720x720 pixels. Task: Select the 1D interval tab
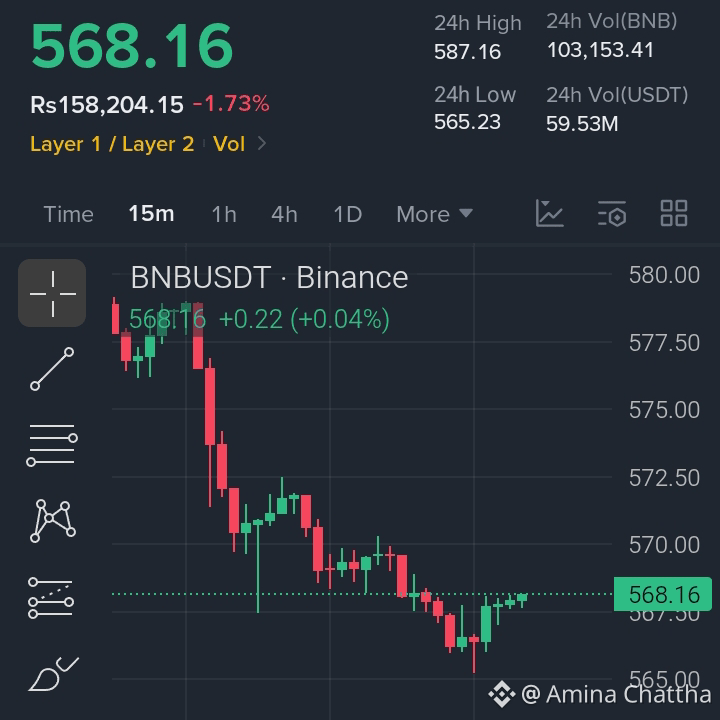pos(348,214)
